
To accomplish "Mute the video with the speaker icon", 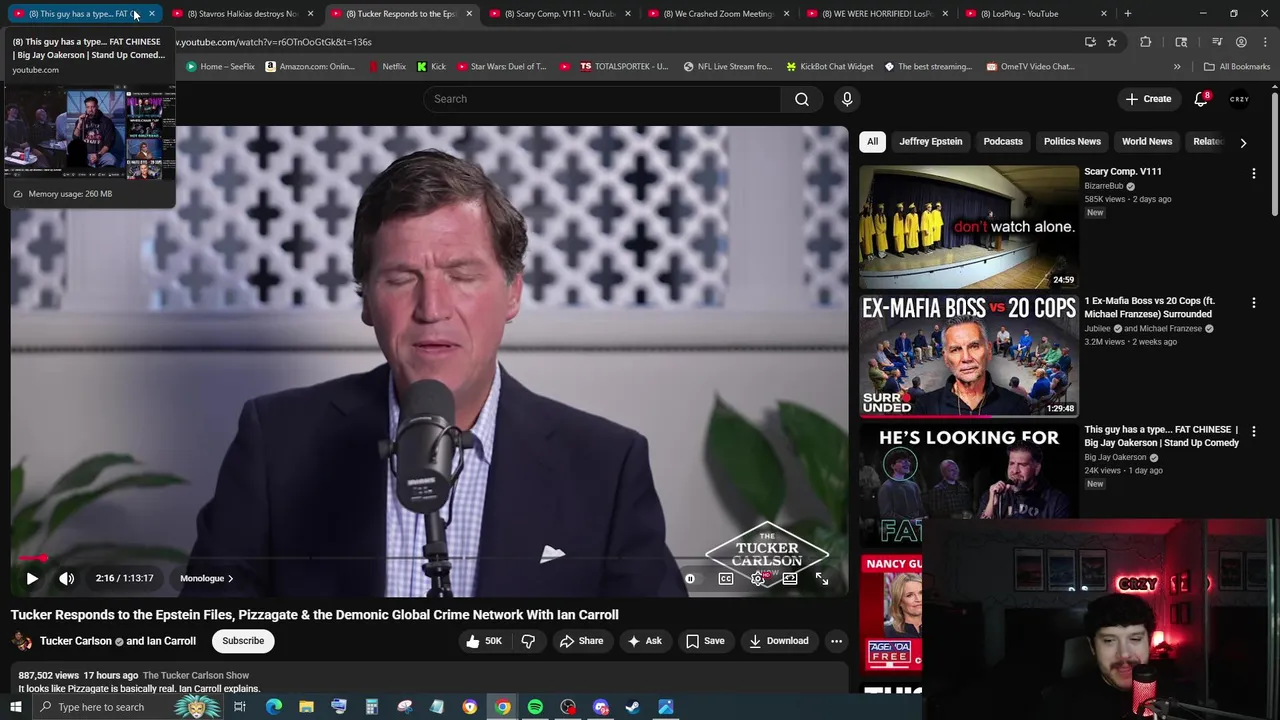I will [x=66, y=578].
